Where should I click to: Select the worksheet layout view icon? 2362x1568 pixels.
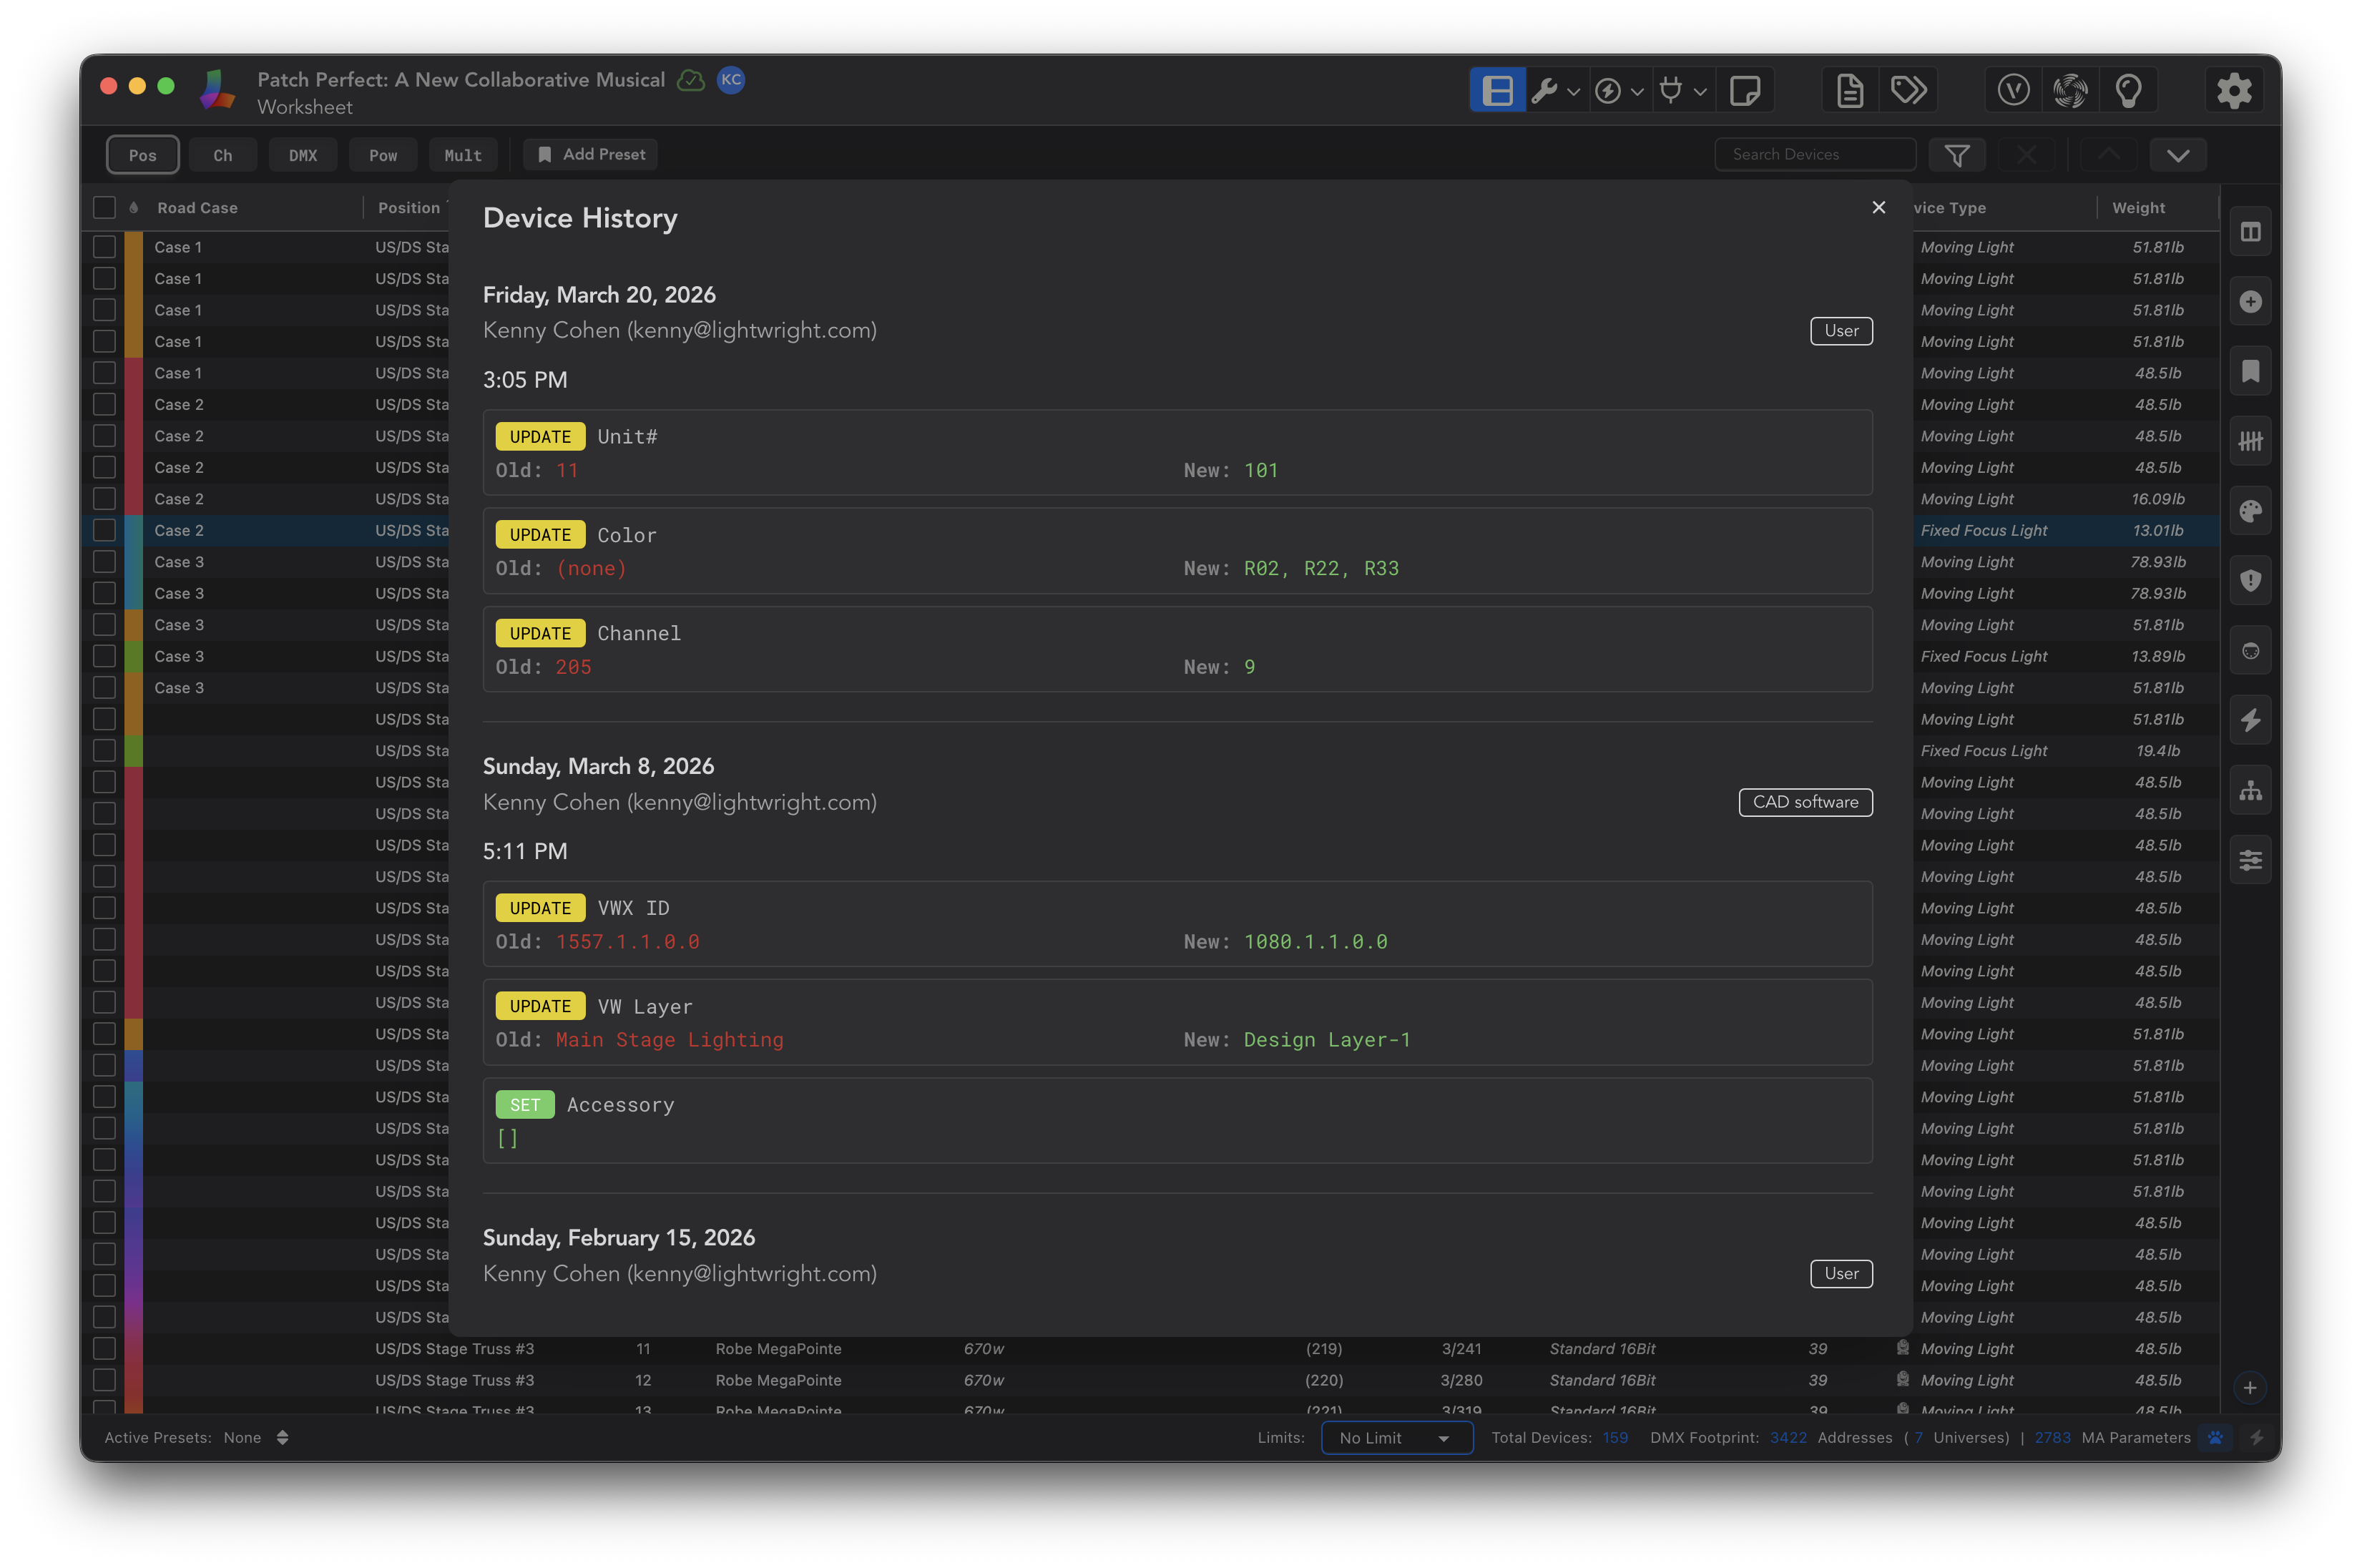pos(1496,91)
